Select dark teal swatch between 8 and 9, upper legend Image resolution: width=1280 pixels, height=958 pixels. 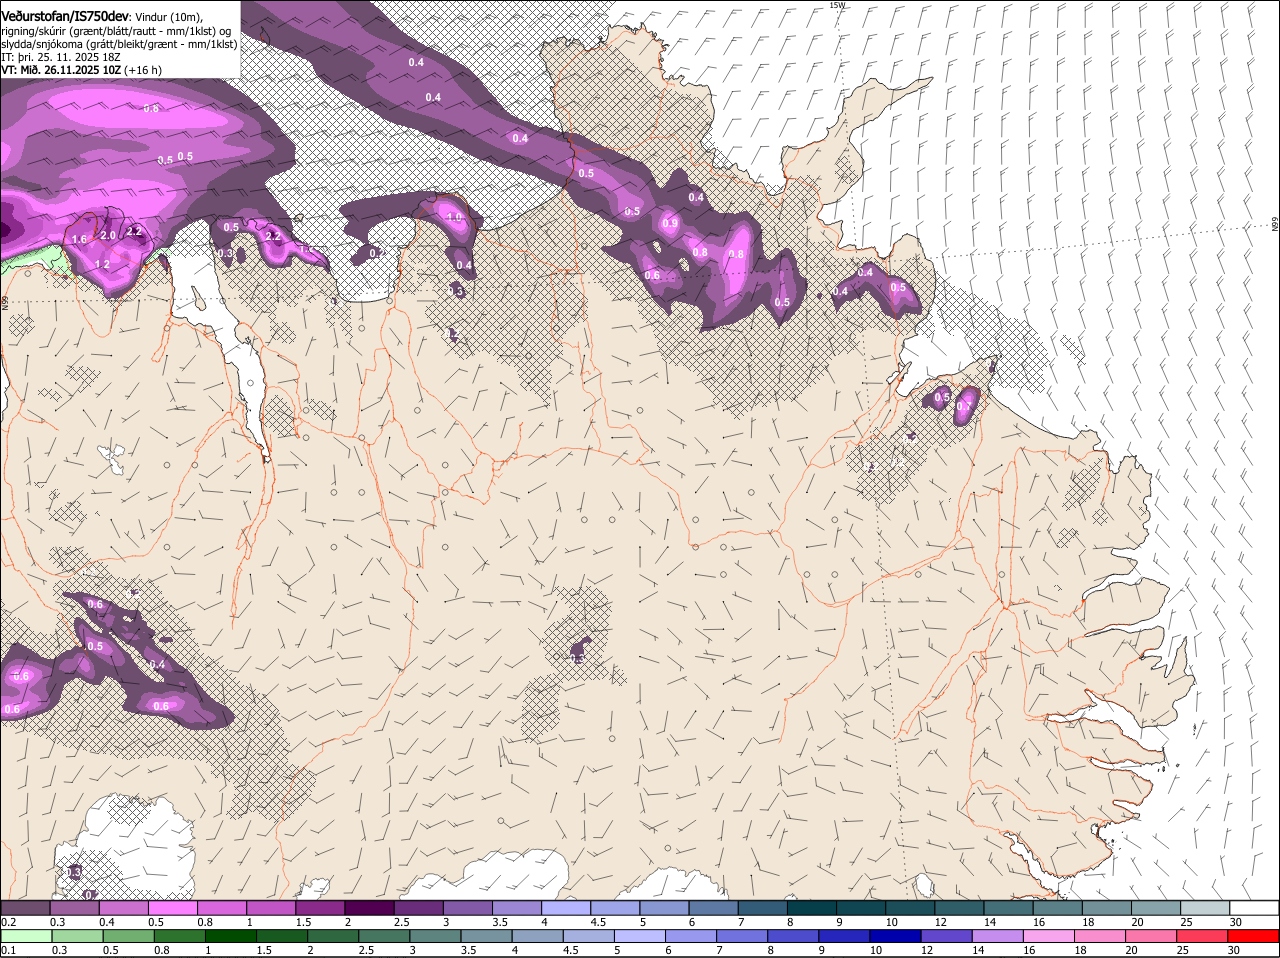coord(811,907)
